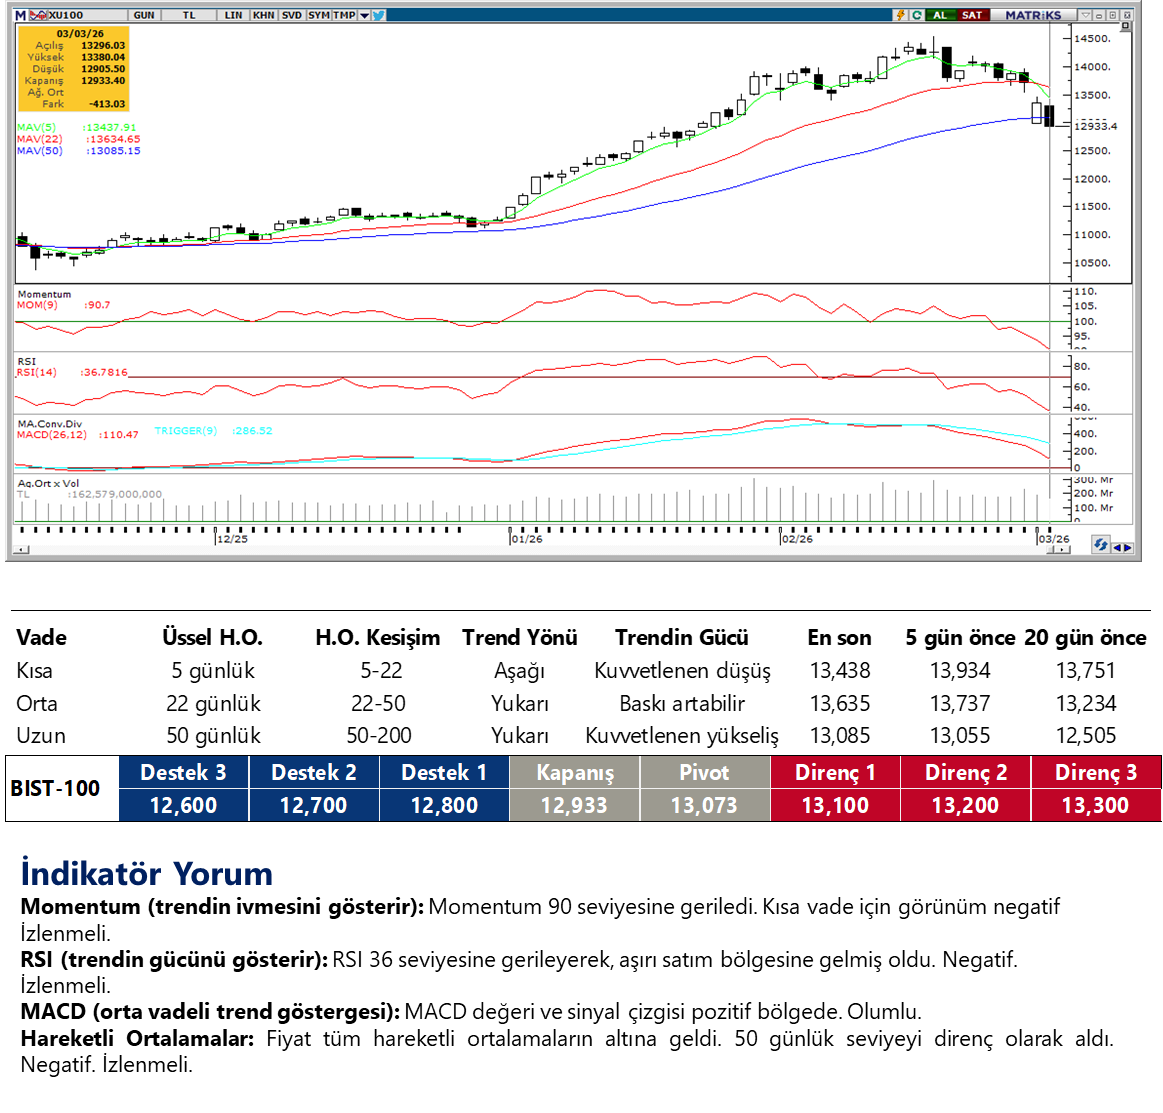The image size is (1163, 1113).
Task: Click the XU100 symbol field
Action: [66, 15]
